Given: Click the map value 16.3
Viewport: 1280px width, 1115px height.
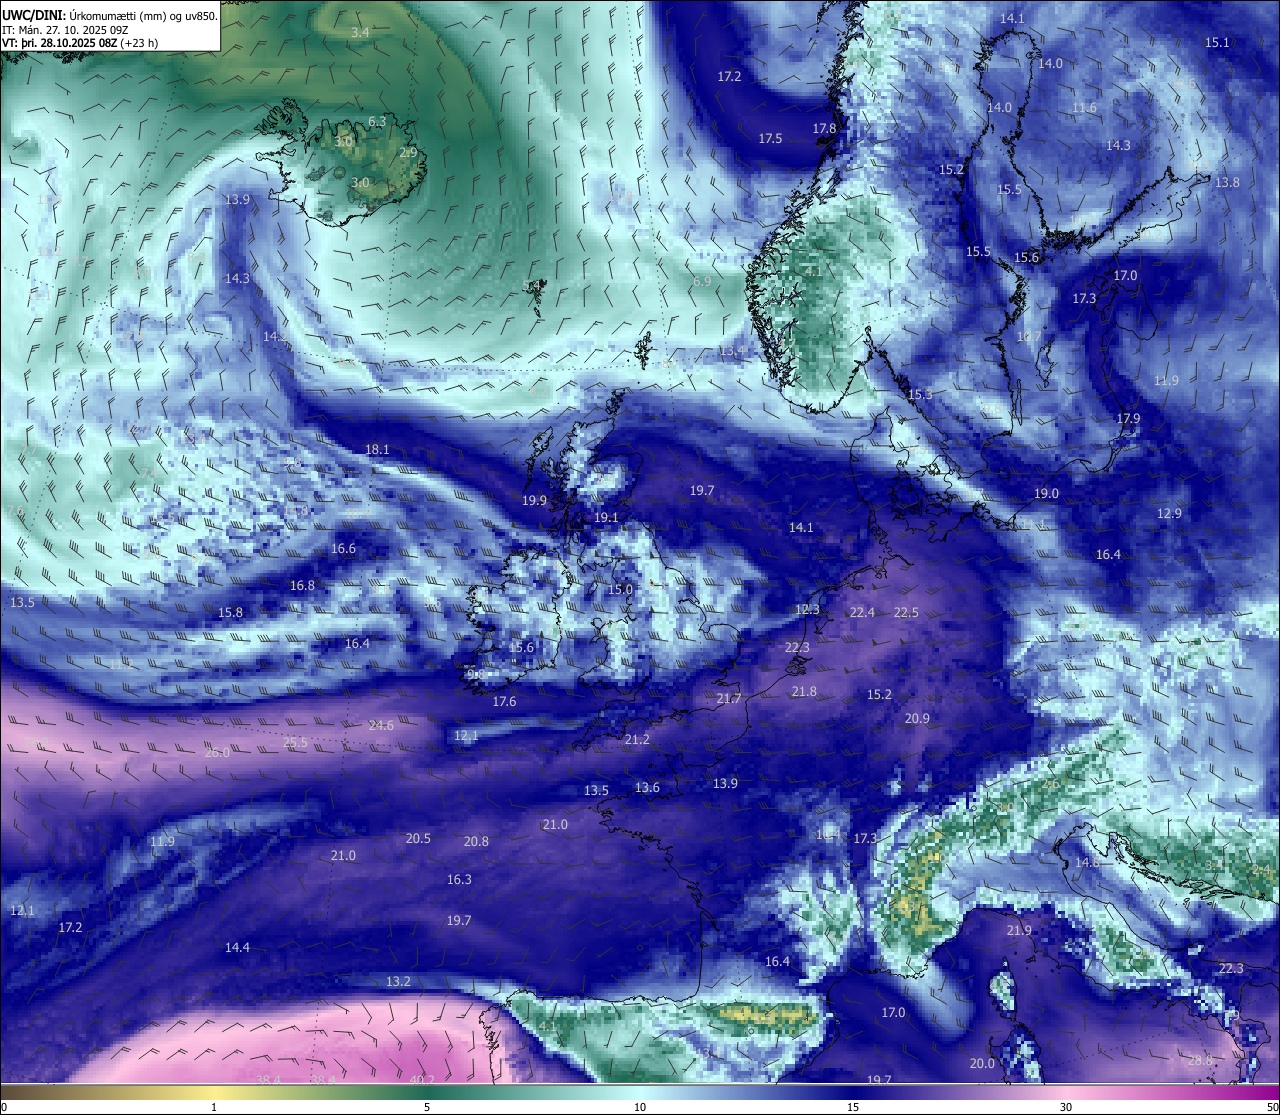Looking at the screenshot, I should click(x=459, y=879).
